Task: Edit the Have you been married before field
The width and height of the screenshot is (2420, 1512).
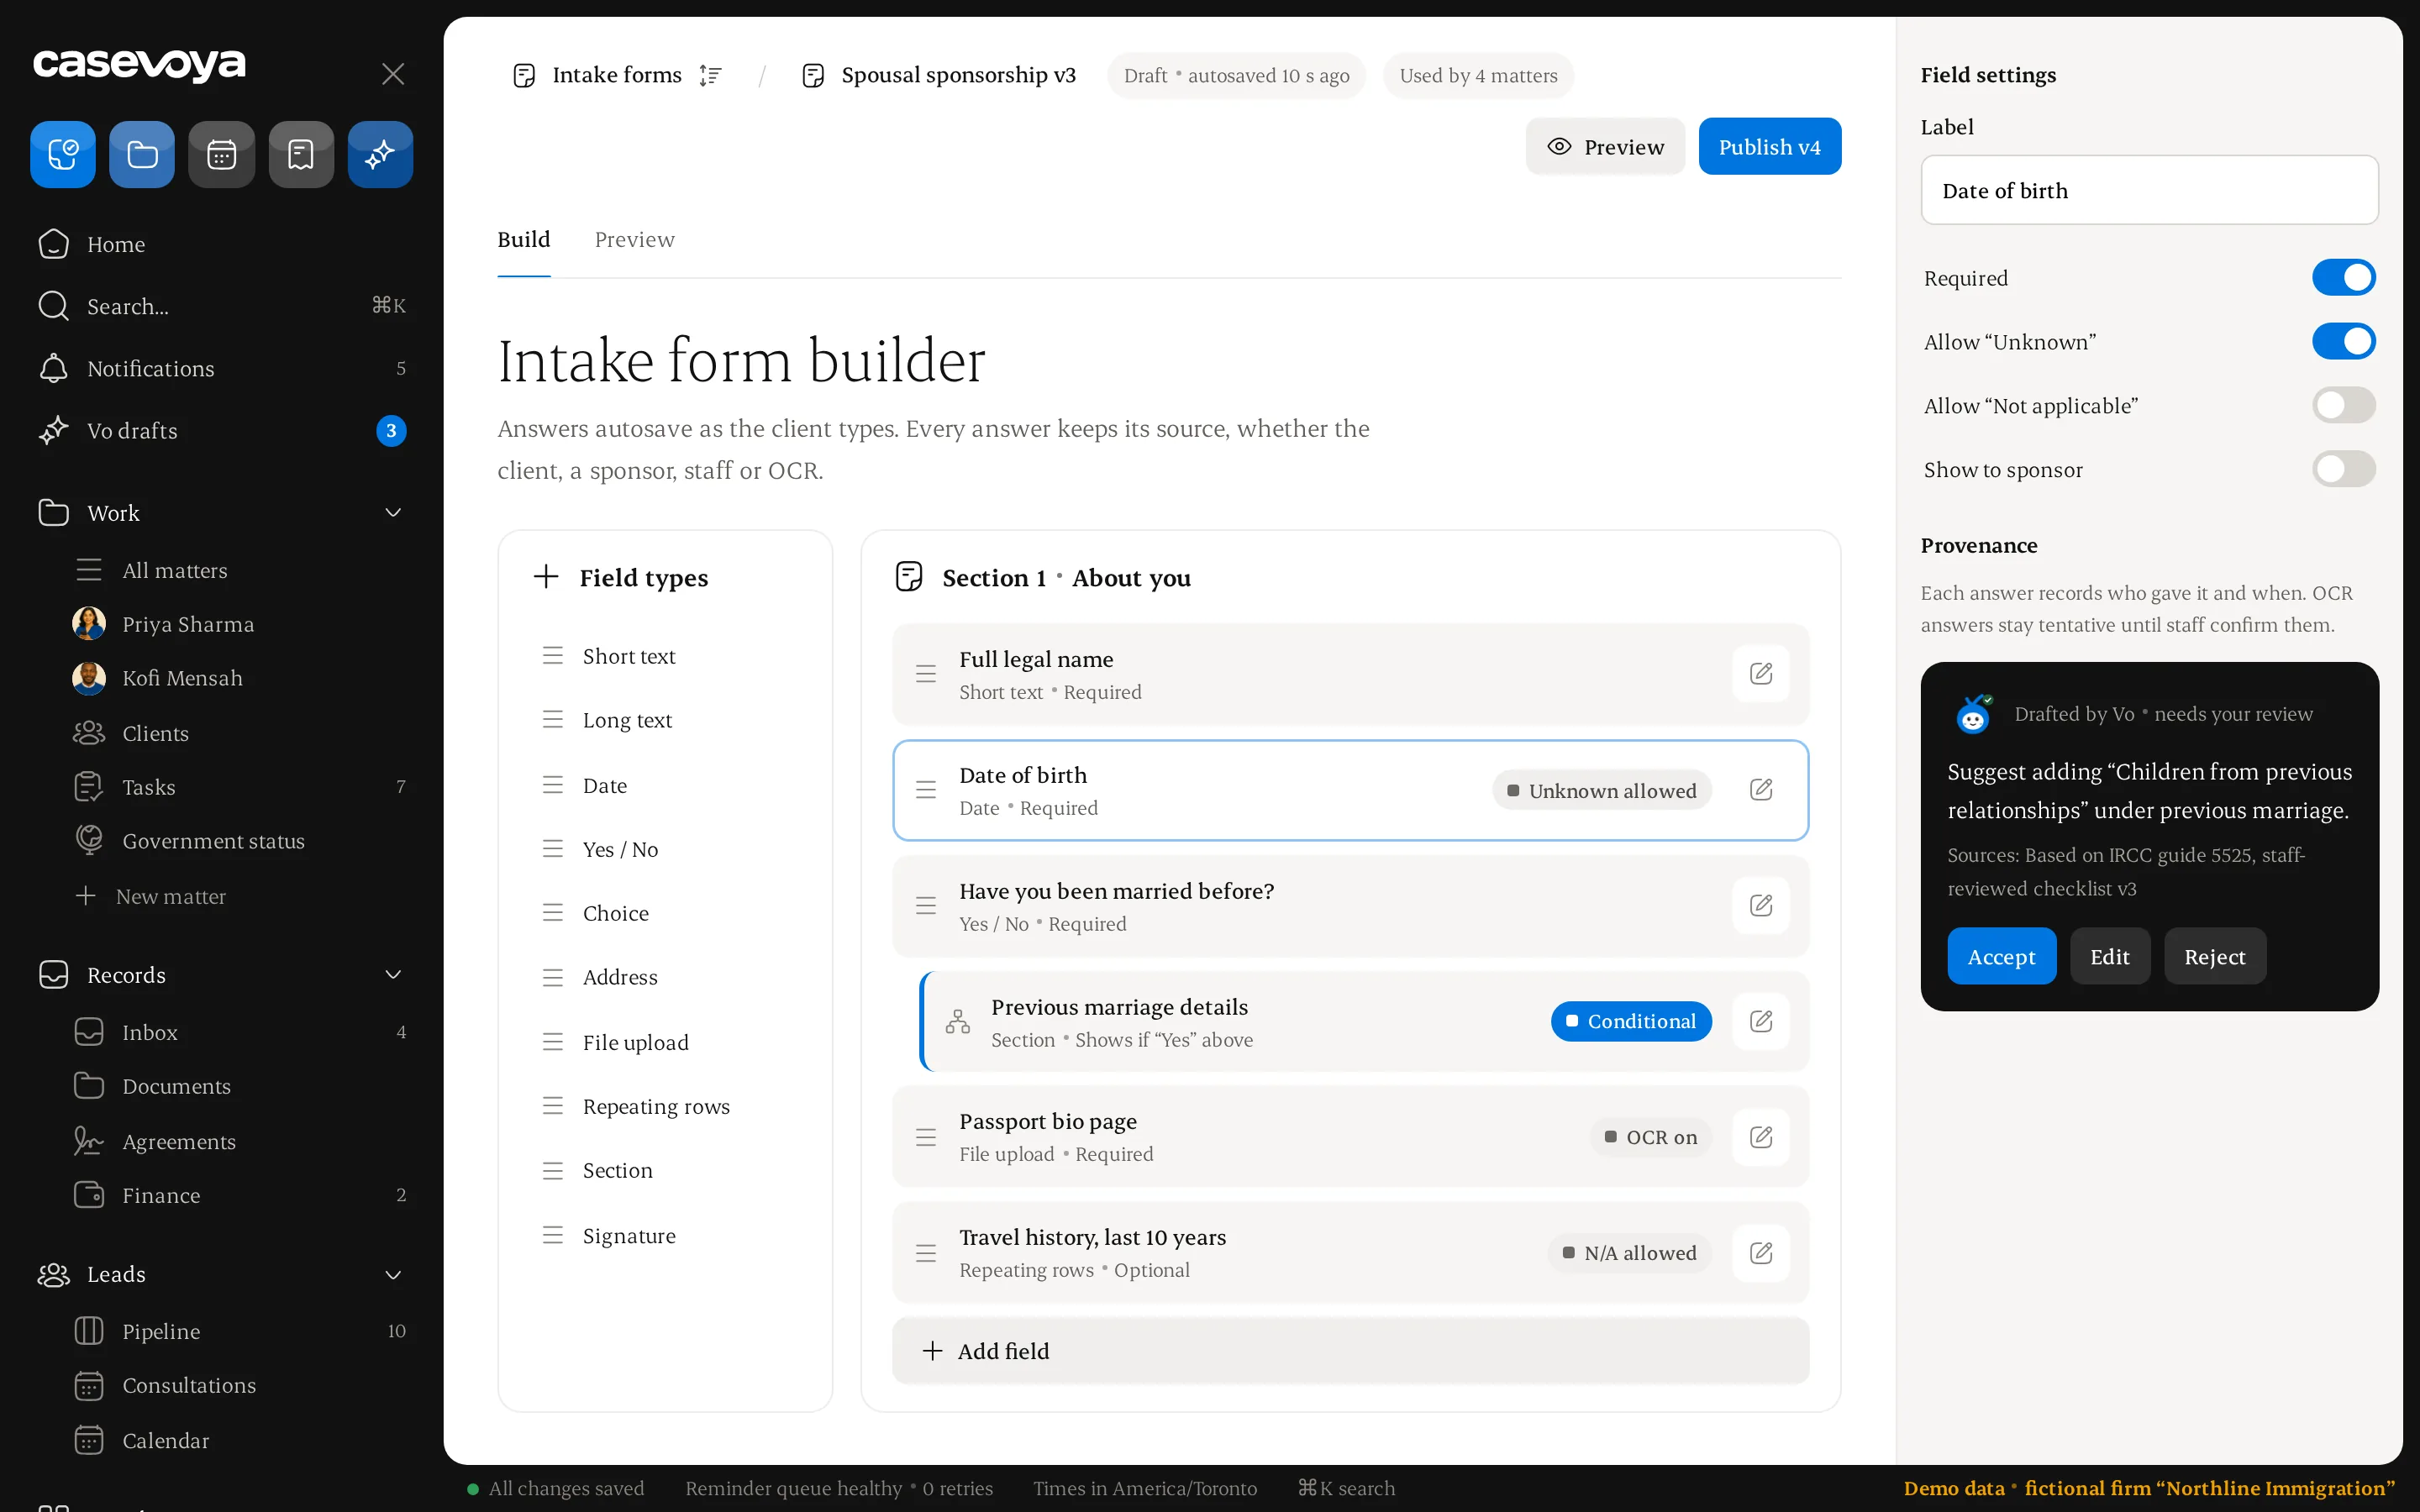Action: [1761, 906]
